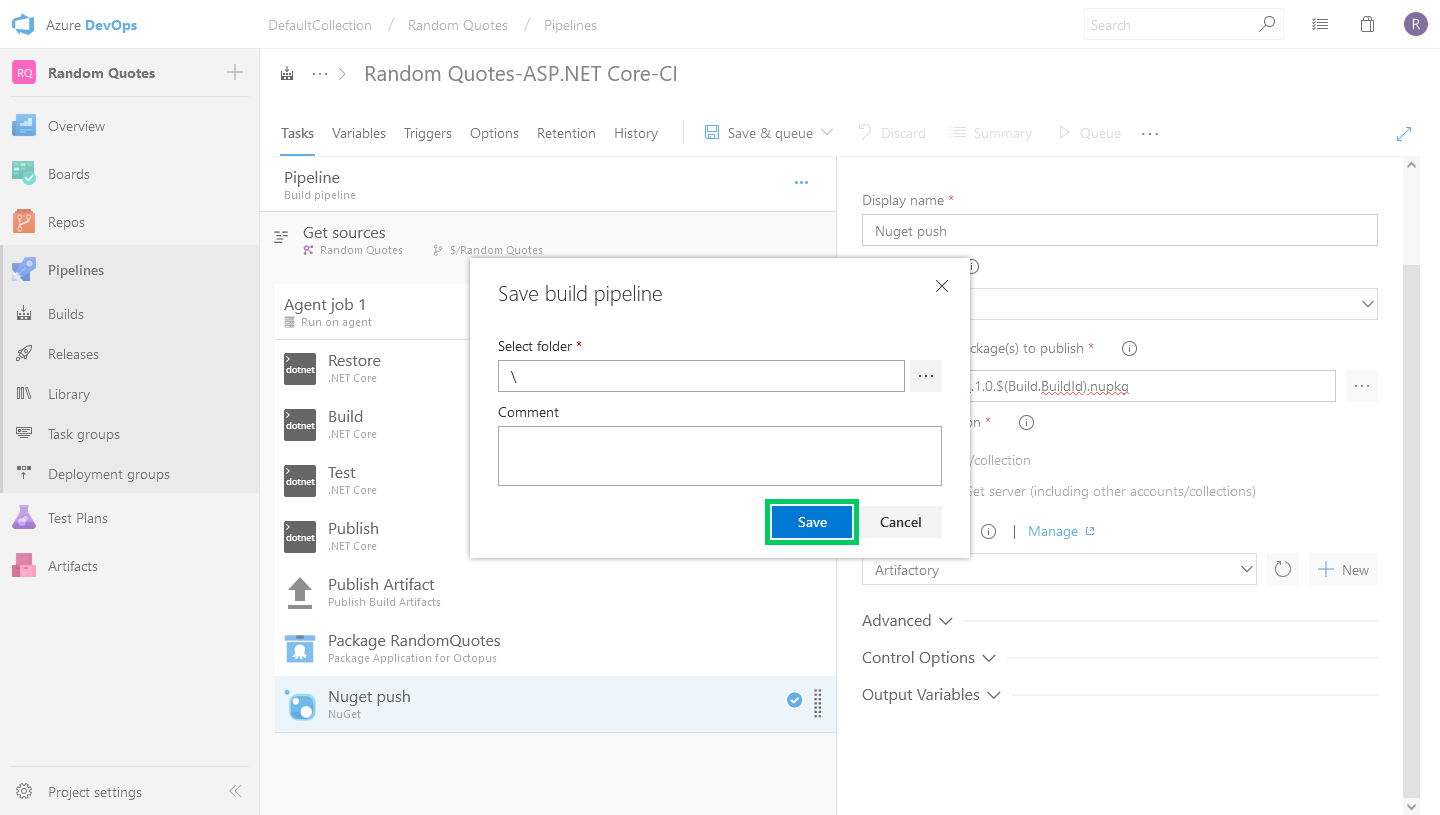Click Save in Save build pipeline dialog

812,522
